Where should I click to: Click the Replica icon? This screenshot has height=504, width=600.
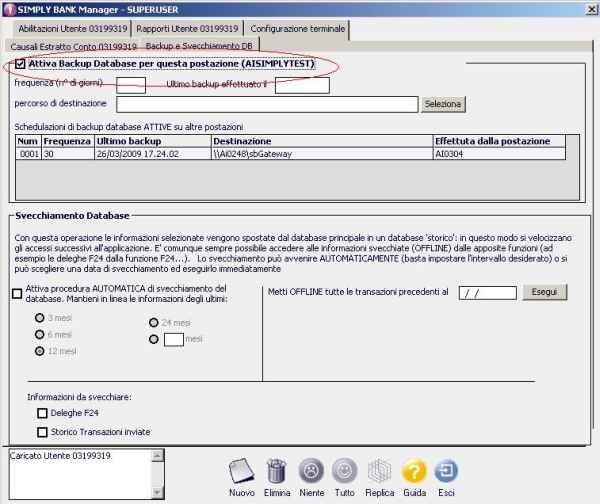click(379, 471)
